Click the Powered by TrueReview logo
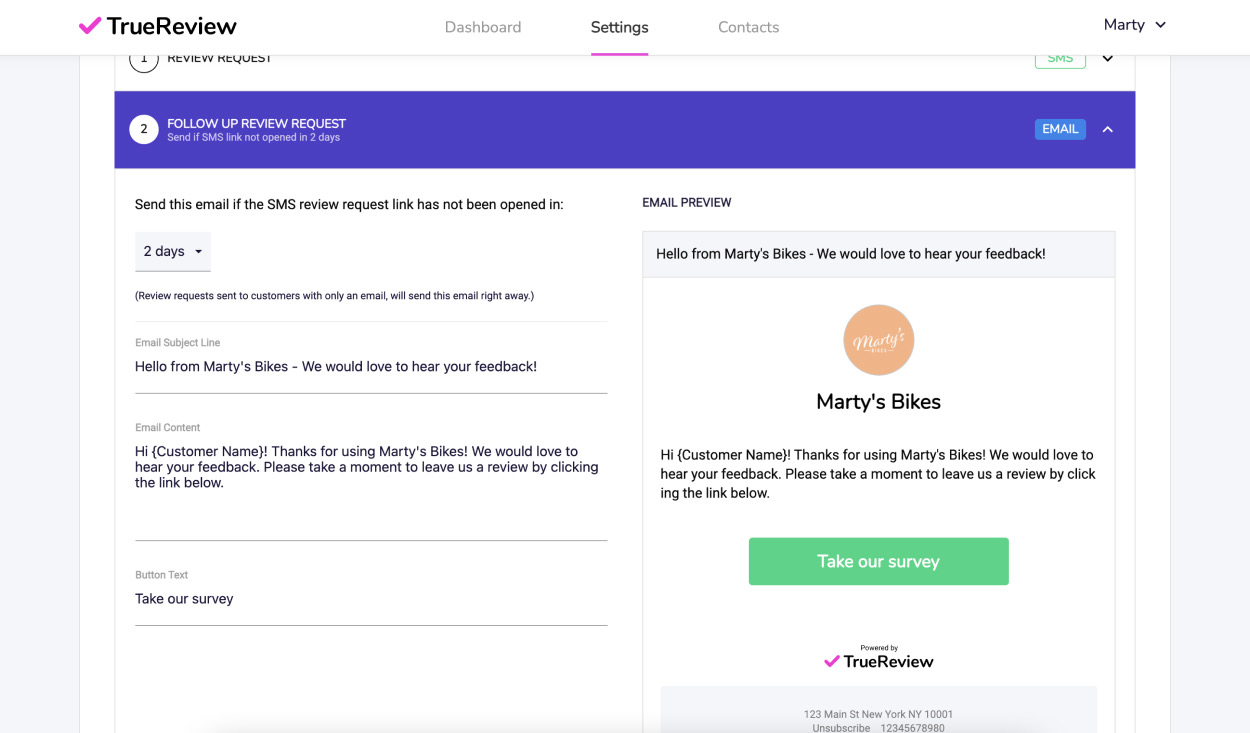The width and height of the screenshot is (1250, 733). click(x=878, y=657)
